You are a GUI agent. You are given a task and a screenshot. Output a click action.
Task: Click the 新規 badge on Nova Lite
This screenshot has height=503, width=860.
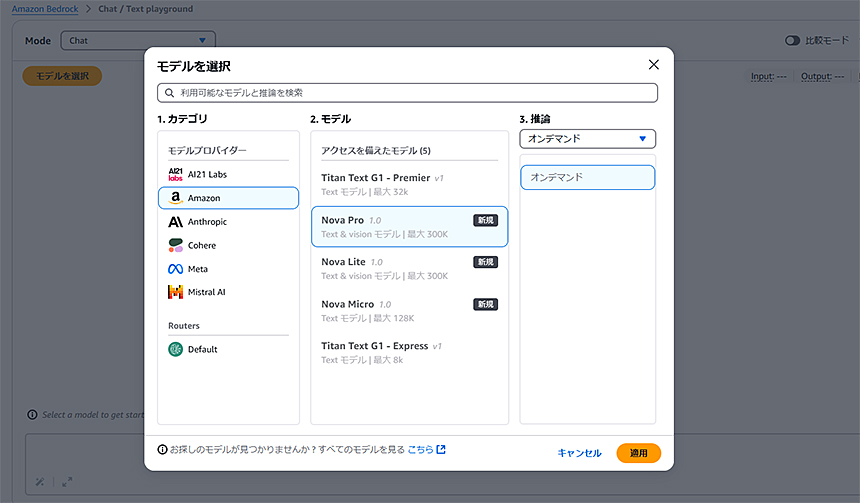point(485,262)
